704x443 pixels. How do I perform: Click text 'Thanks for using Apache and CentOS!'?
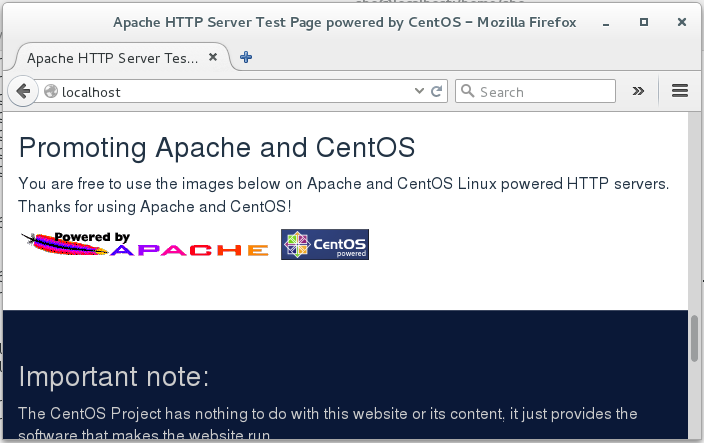click(155, 206)
